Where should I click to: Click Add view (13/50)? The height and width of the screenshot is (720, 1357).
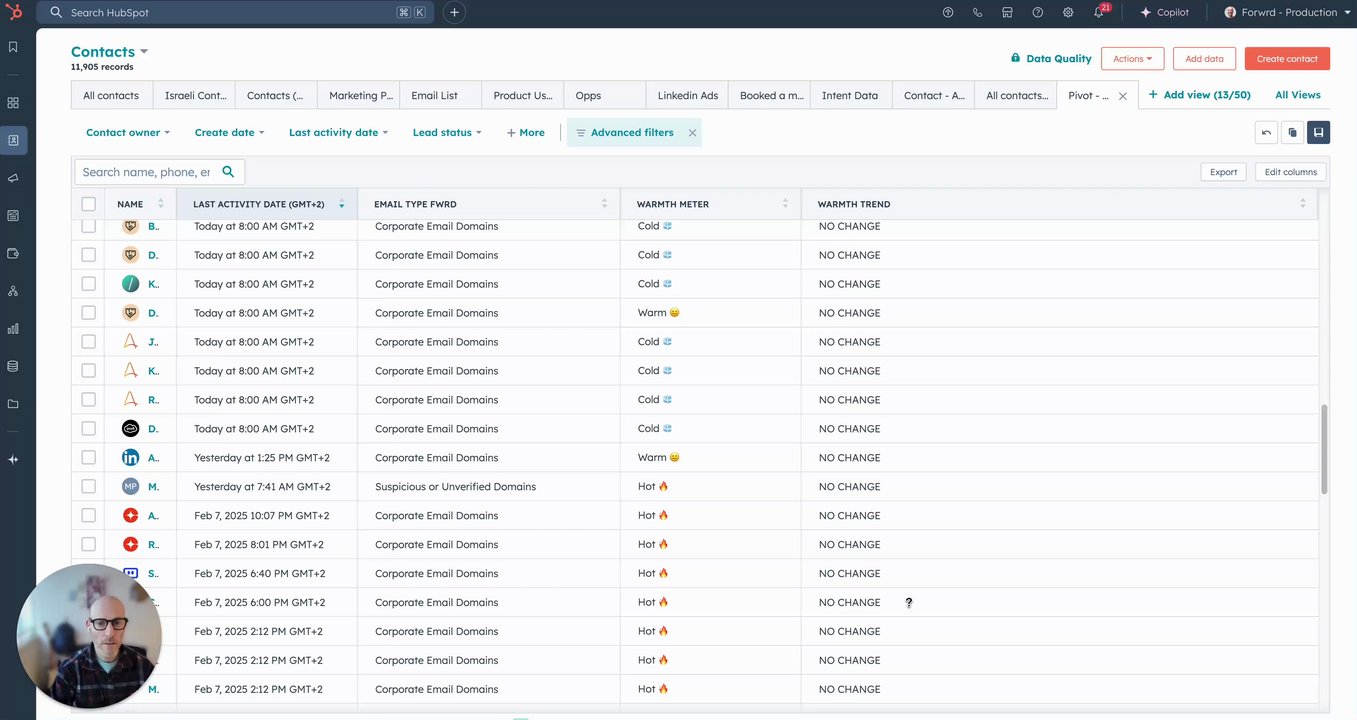(1199, 95)
